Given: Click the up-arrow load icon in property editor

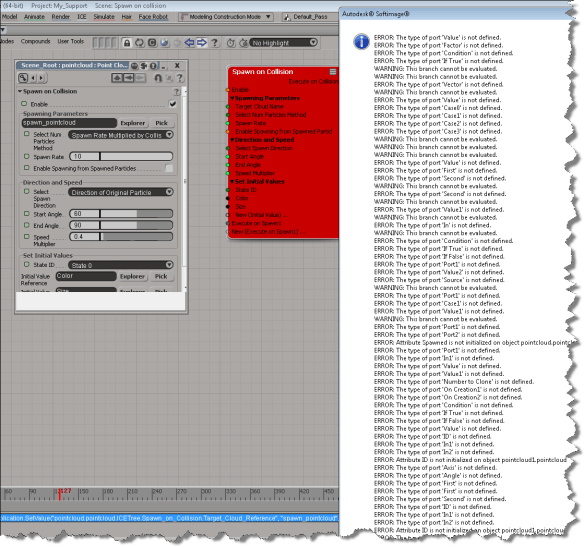Looking at the screenshot, I should [117, 78].
